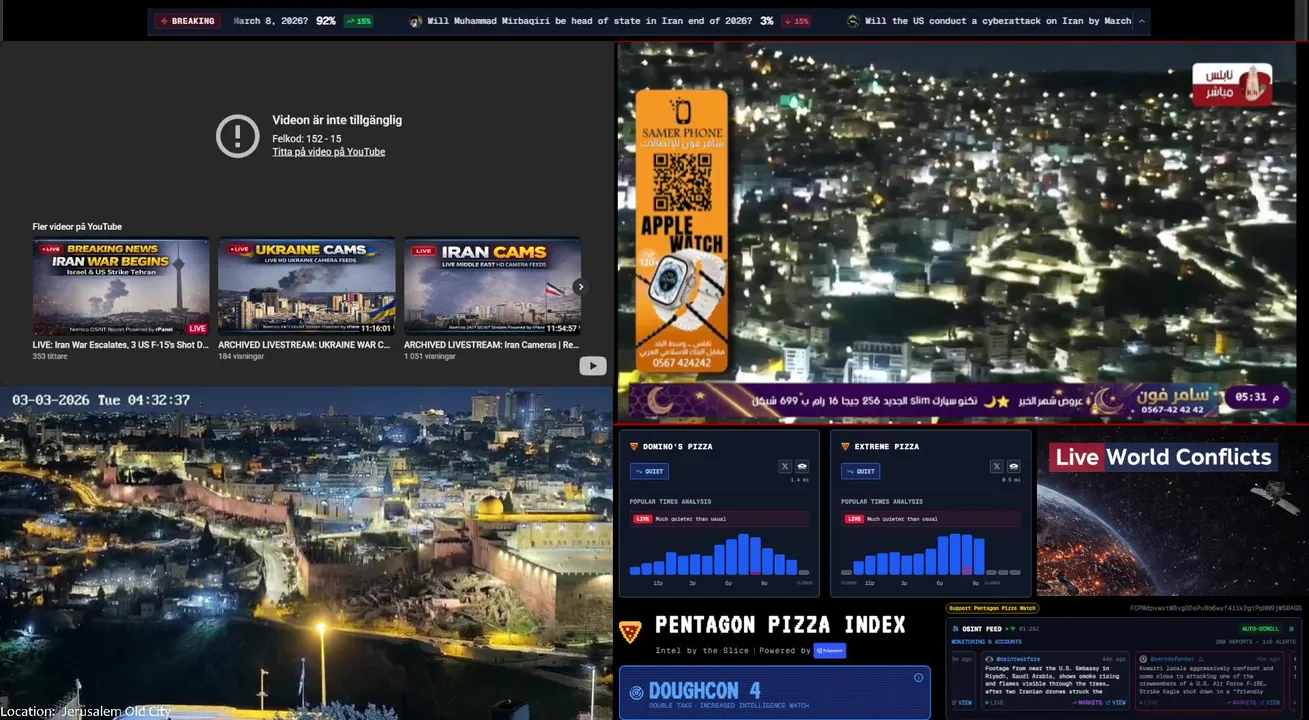Click the wallet address text above the feed
1309x720 pixels.
1216,608
